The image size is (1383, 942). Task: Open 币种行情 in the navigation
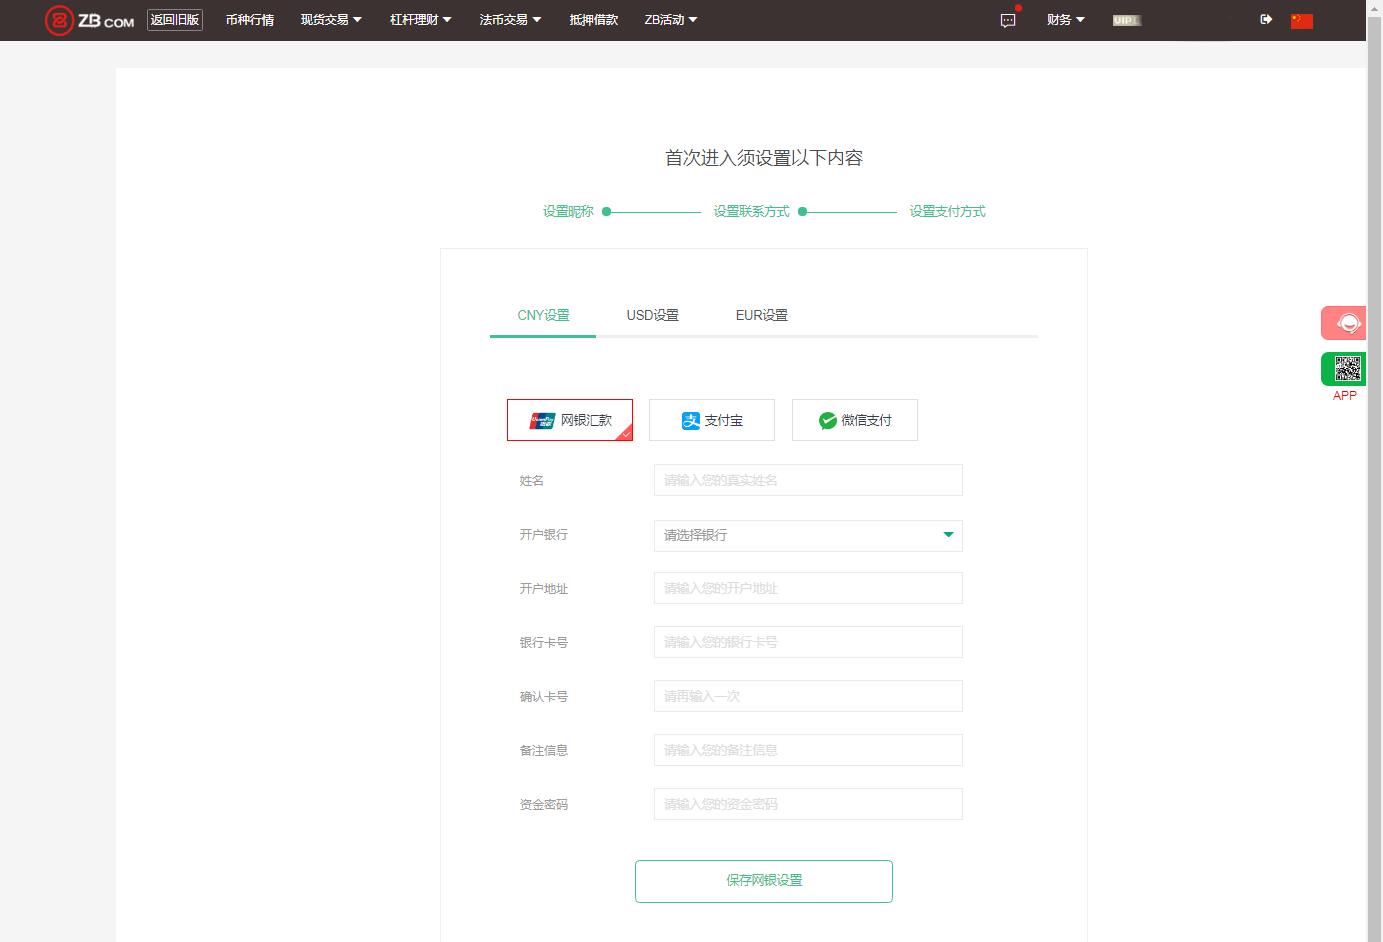[250, 20]
